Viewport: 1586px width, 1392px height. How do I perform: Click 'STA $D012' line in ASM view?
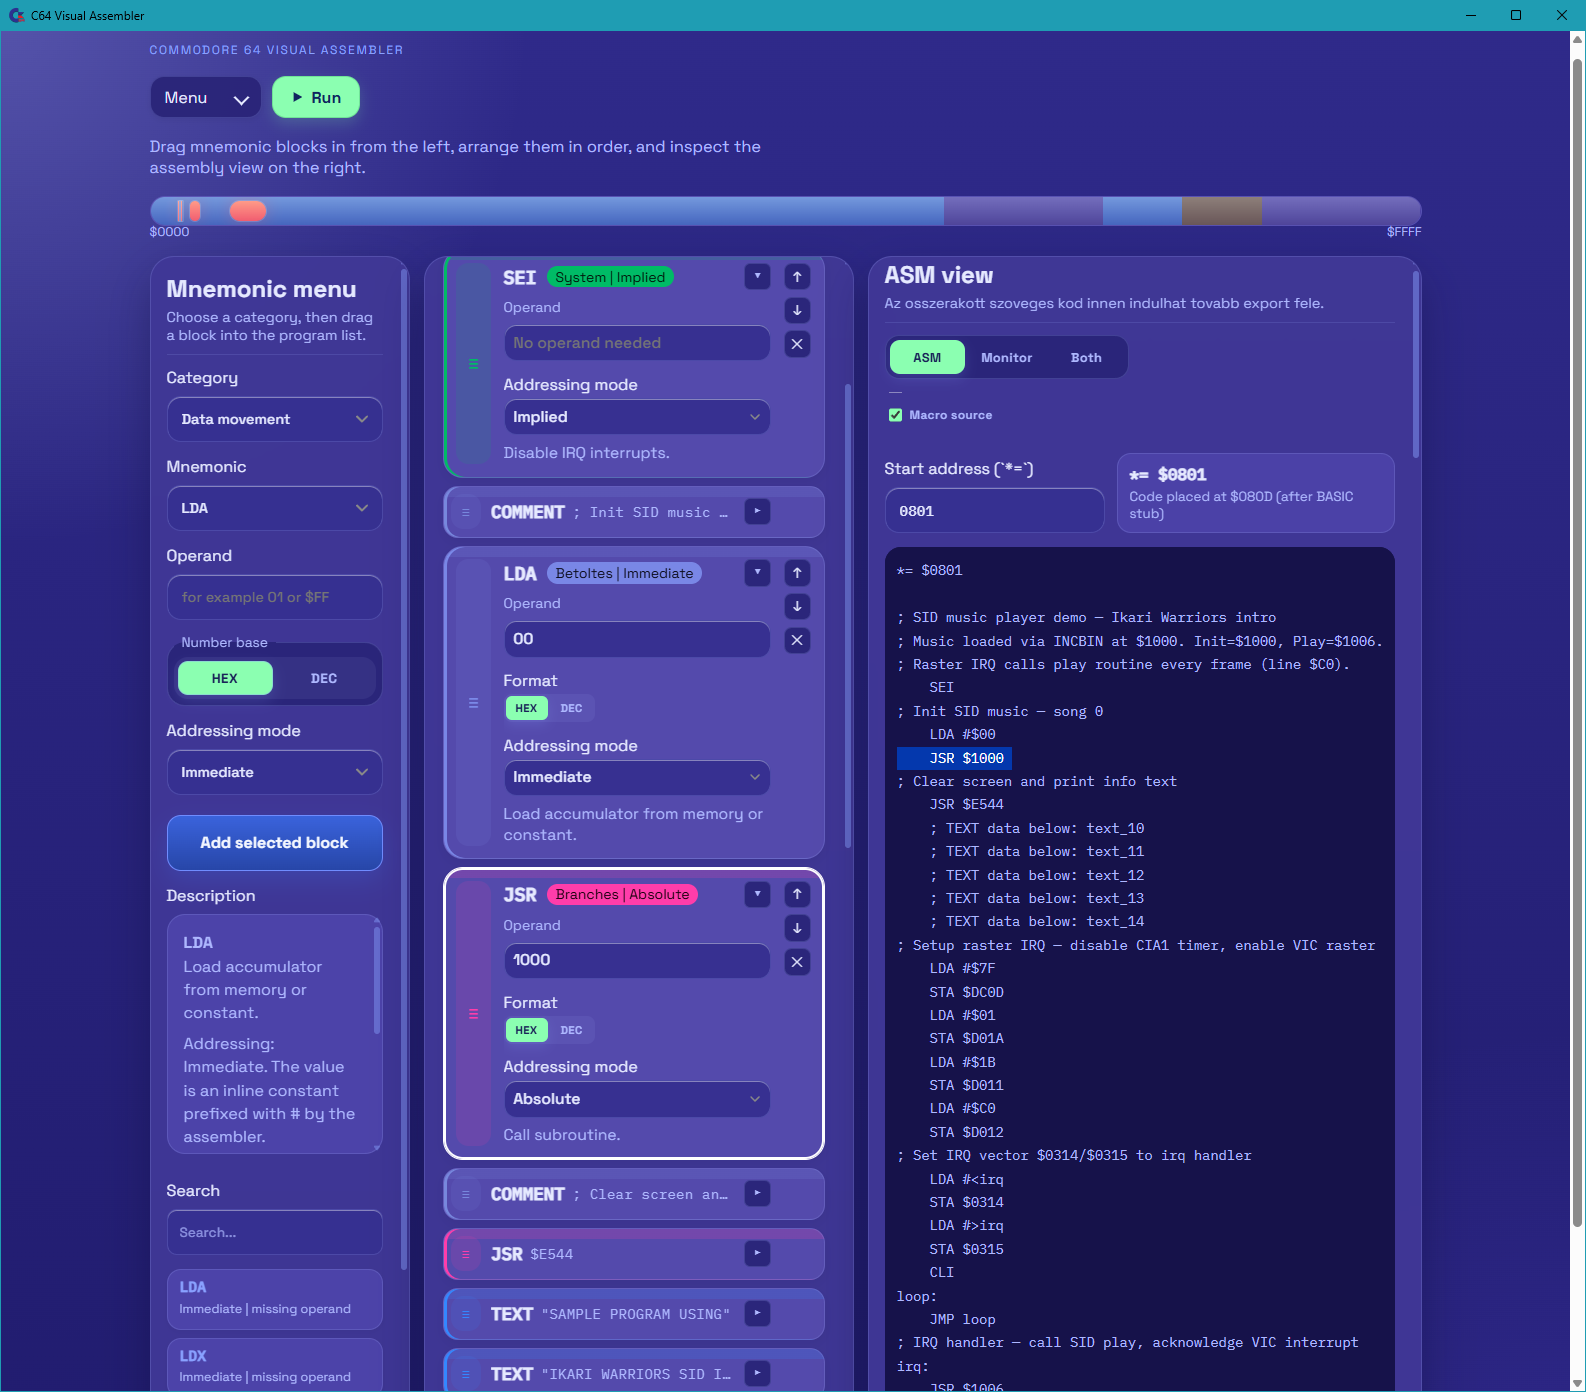pyautogui.click(x=966, y=1132)
